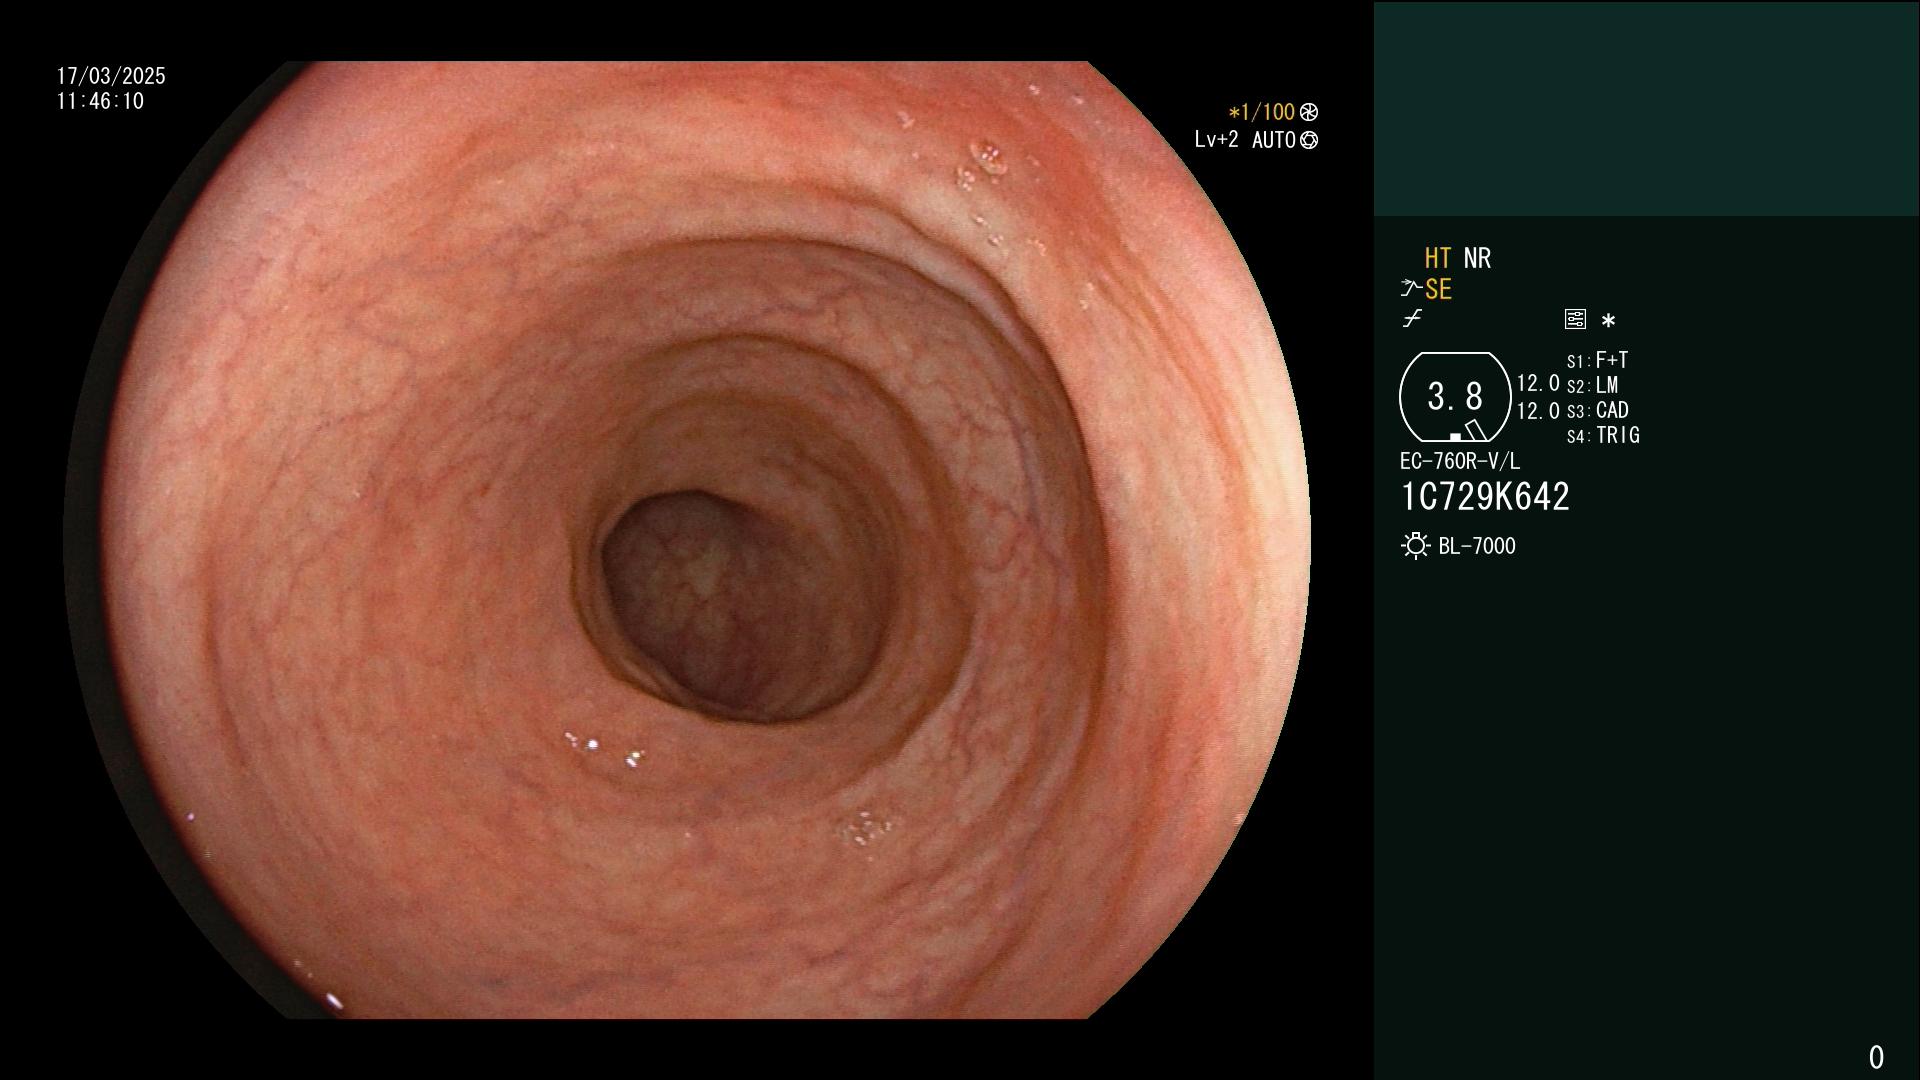Click the NR indicator
Viewport: 1920px width, 1080px height.
pos(1477,258)
